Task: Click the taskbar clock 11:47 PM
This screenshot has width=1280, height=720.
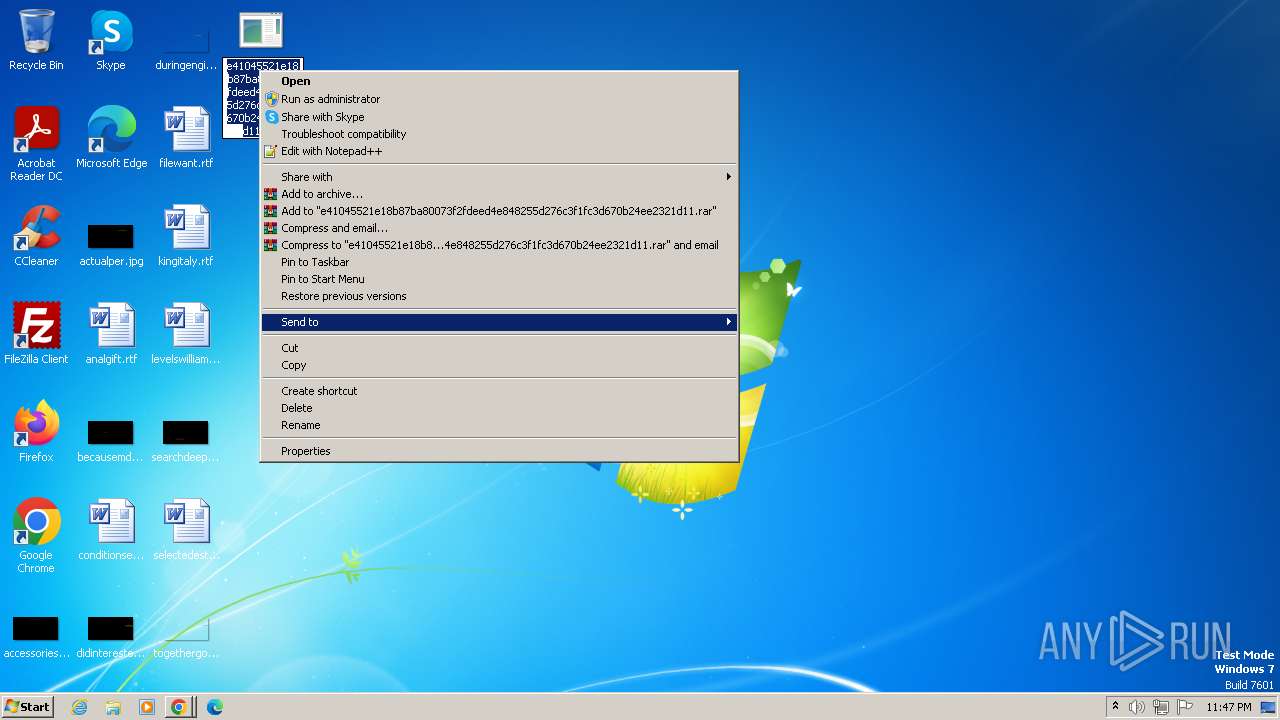Action: (1228, 707)
